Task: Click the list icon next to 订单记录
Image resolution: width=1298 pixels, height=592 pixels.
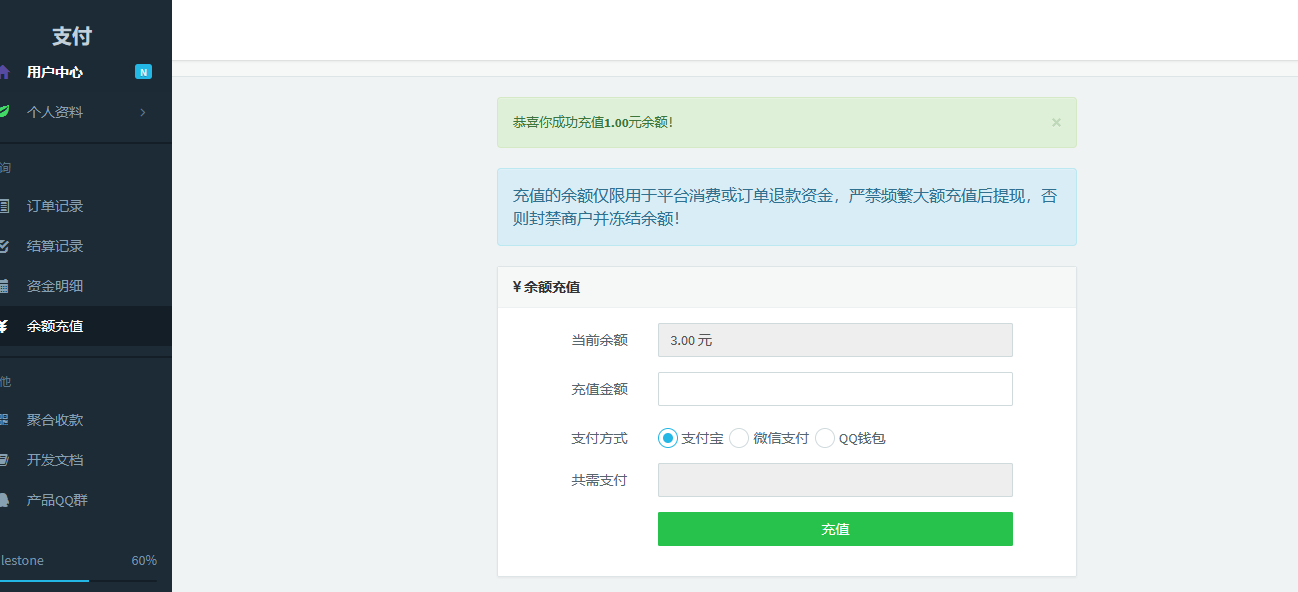Action: [x=4, y=206]
